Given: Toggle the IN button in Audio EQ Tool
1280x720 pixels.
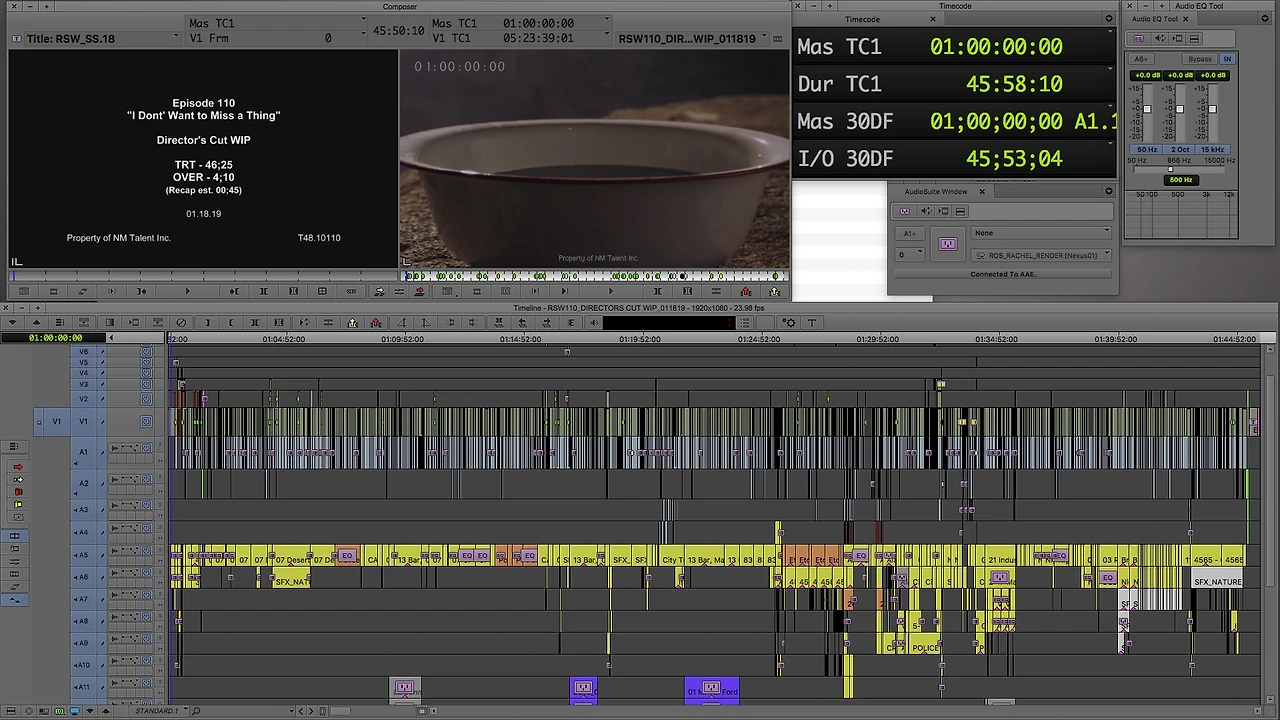Looking at the screenshot, I should coord(1227,59).
